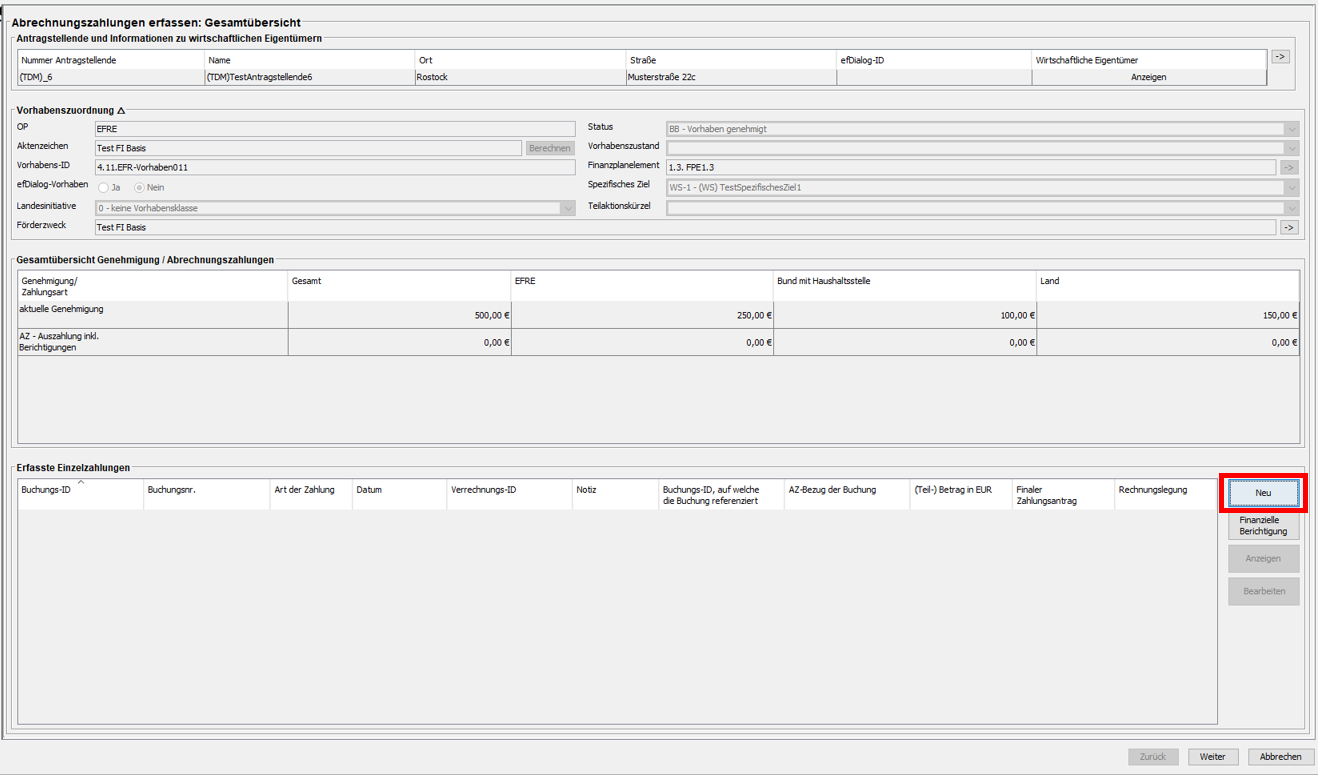Click the Neu button
1318x775 pixels.
pyautogui.click(x=1263, y=493)
